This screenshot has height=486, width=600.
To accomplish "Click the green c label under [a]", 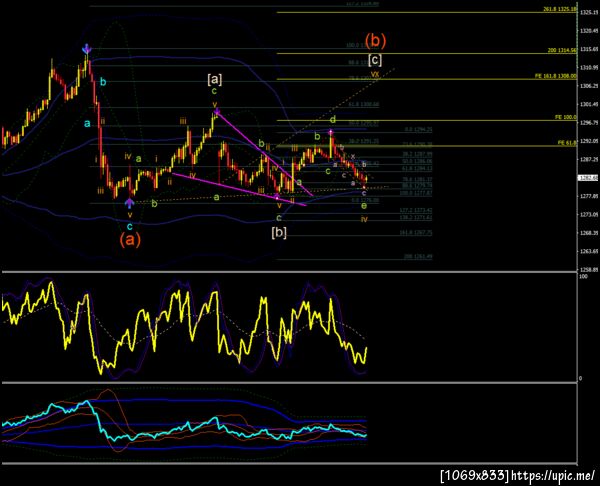I will tap(214, 91).
